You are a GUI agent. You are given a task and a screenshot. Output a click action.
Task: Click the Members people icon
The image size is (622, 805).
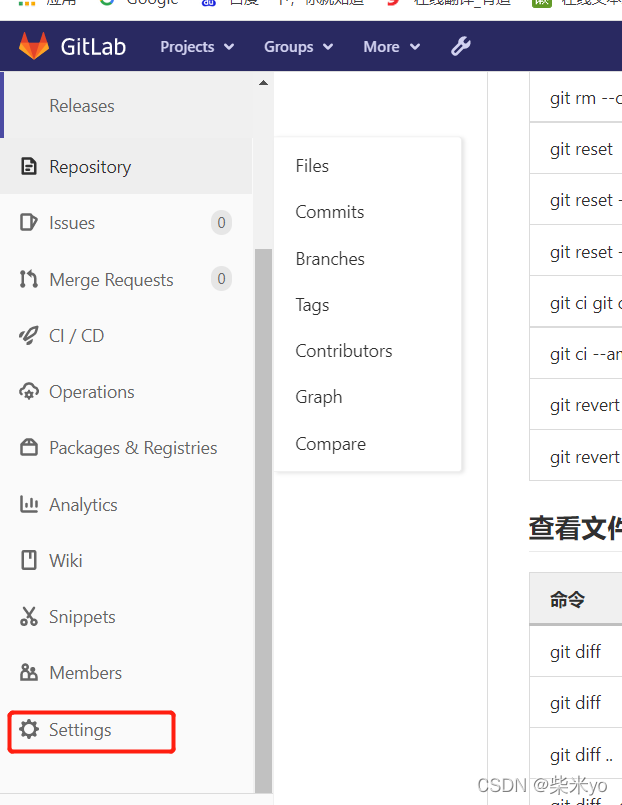29,672
